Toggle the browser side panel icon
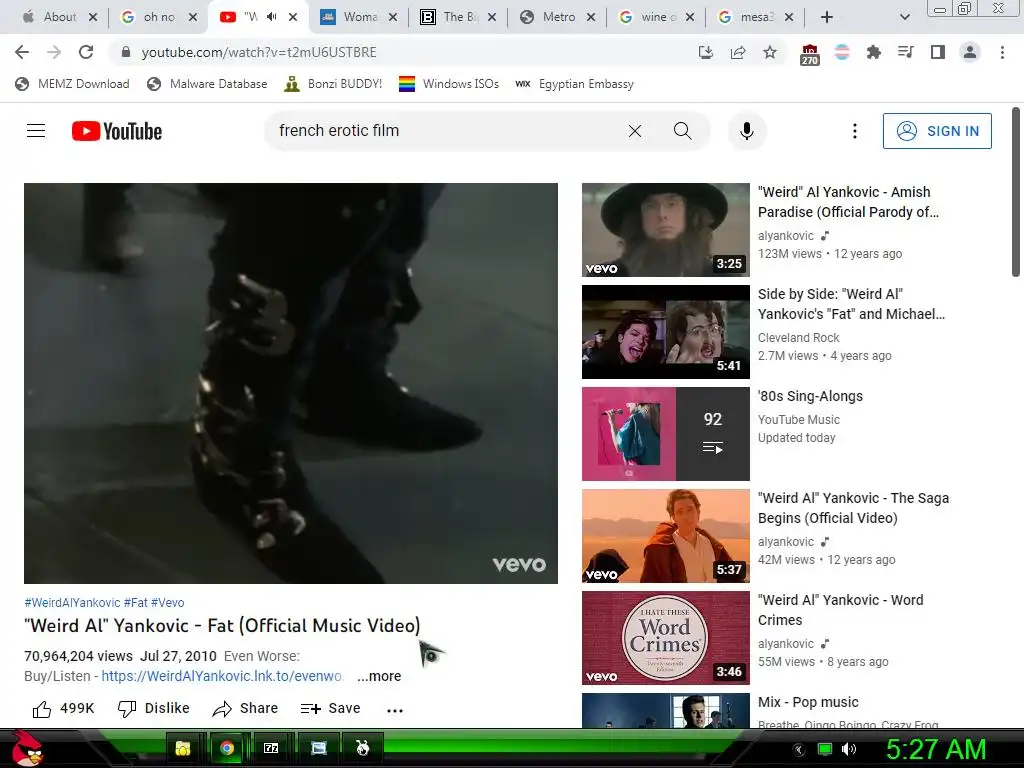This screenshot has height=768, width=1024. (x=938, y=52)
